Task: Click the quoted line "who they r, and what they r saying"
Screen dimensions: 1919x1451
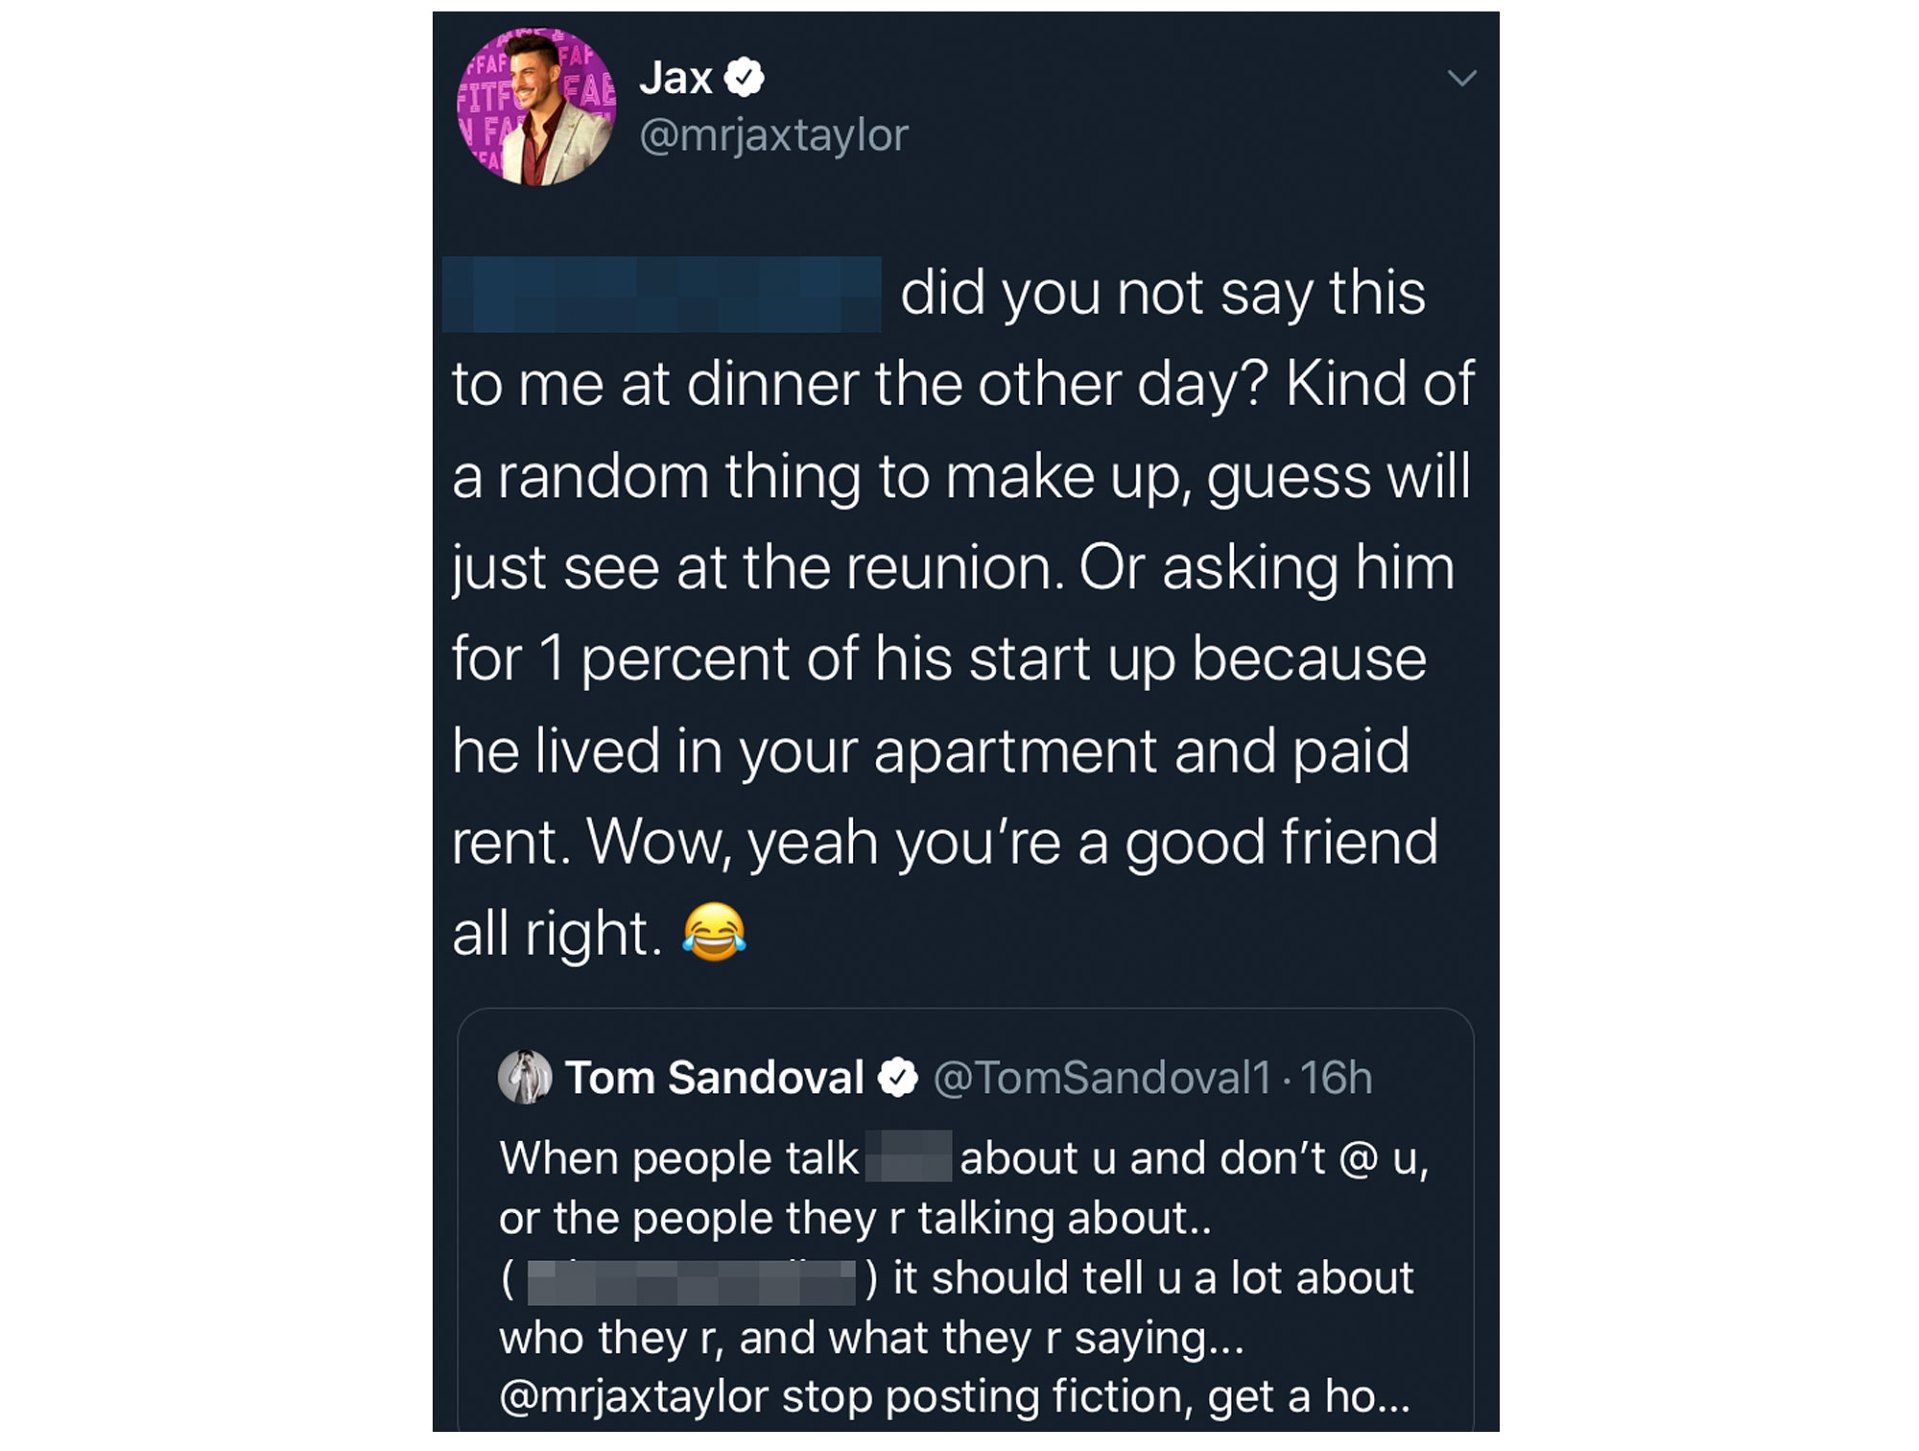Action: pos(870,1338)
